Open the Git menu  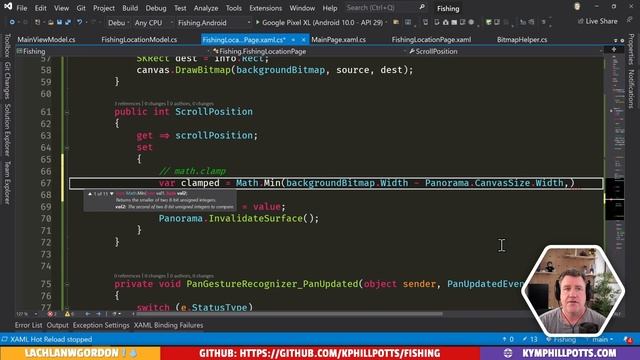[x=81, y=8]
